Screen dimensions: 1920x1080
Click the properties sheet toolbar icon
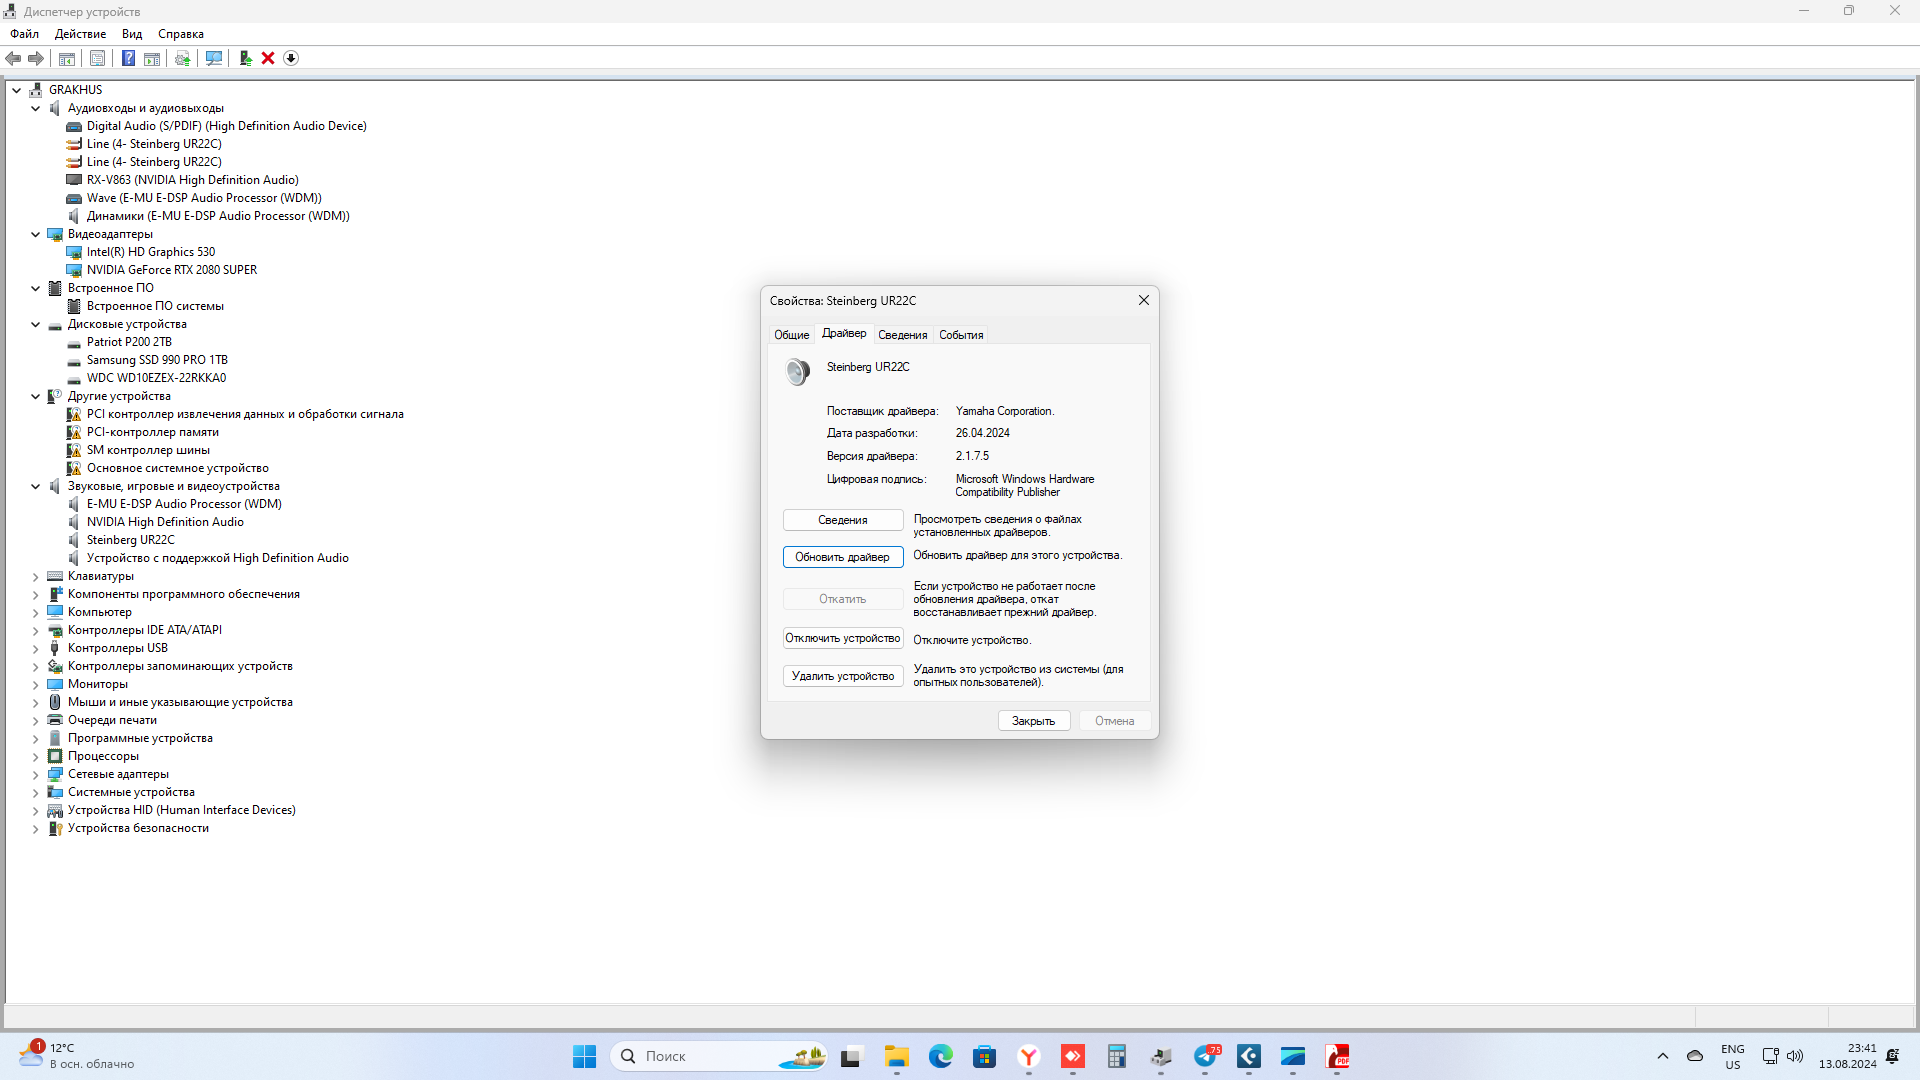97,58
